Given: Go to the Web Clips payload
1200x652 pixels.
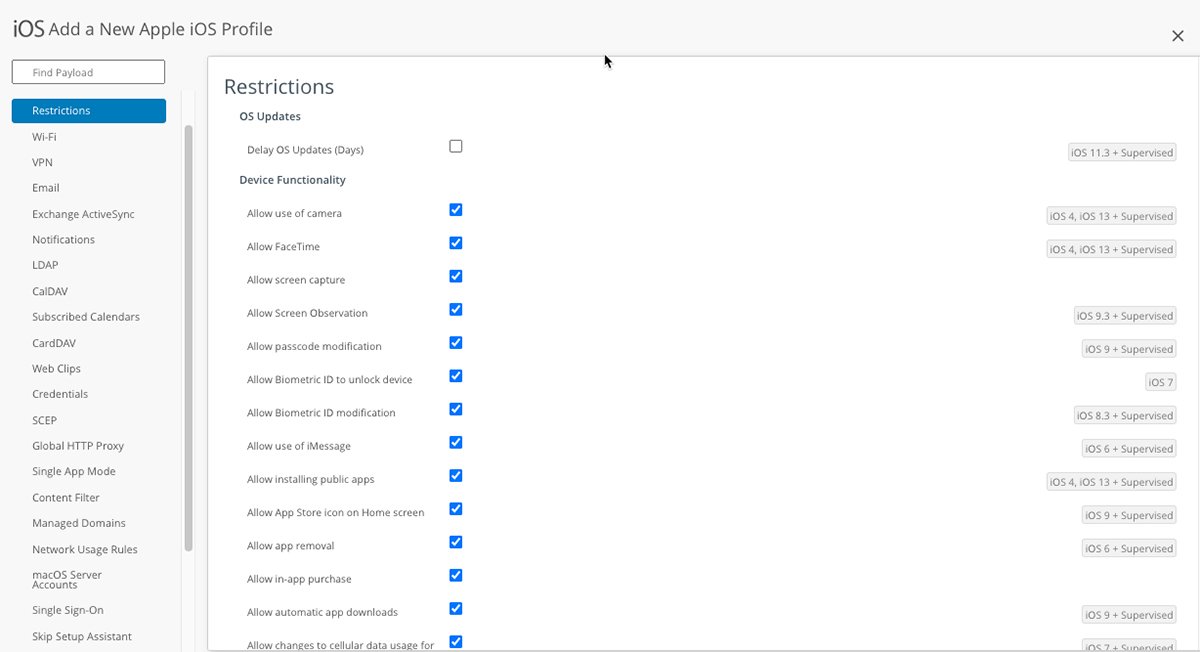Looking at the screenshot, I should tap(56, 369).
